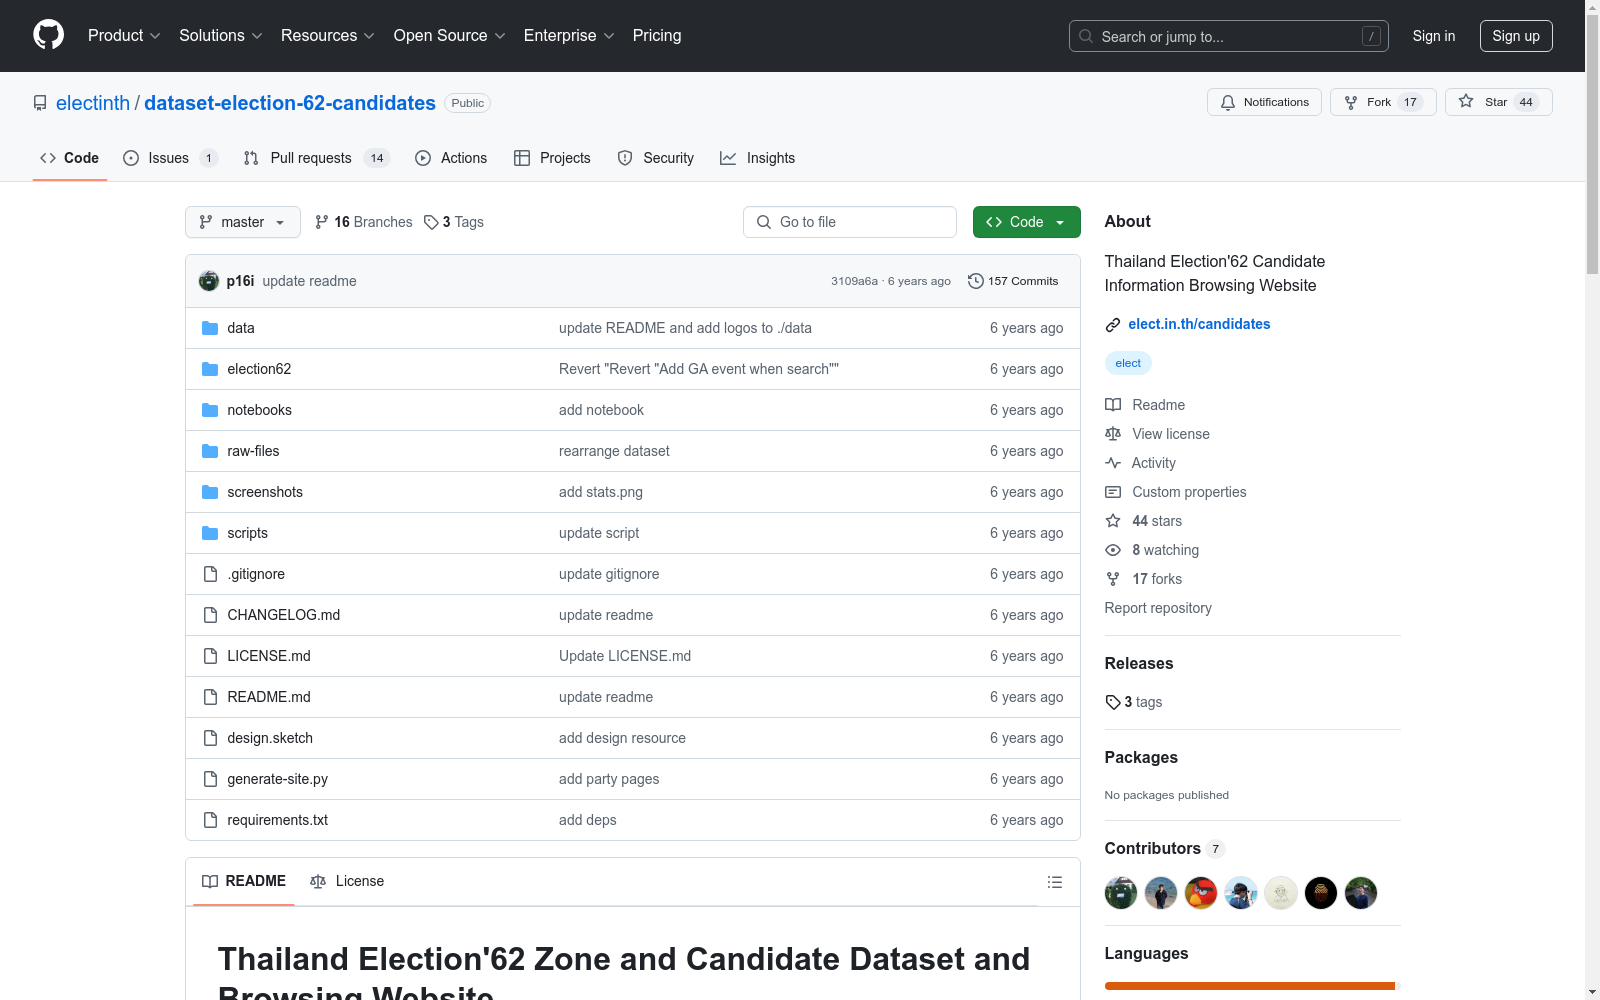This screenshot has width=1600, height=1000.
Task: Click the raw-files folder icon
Action: point(210,451)
